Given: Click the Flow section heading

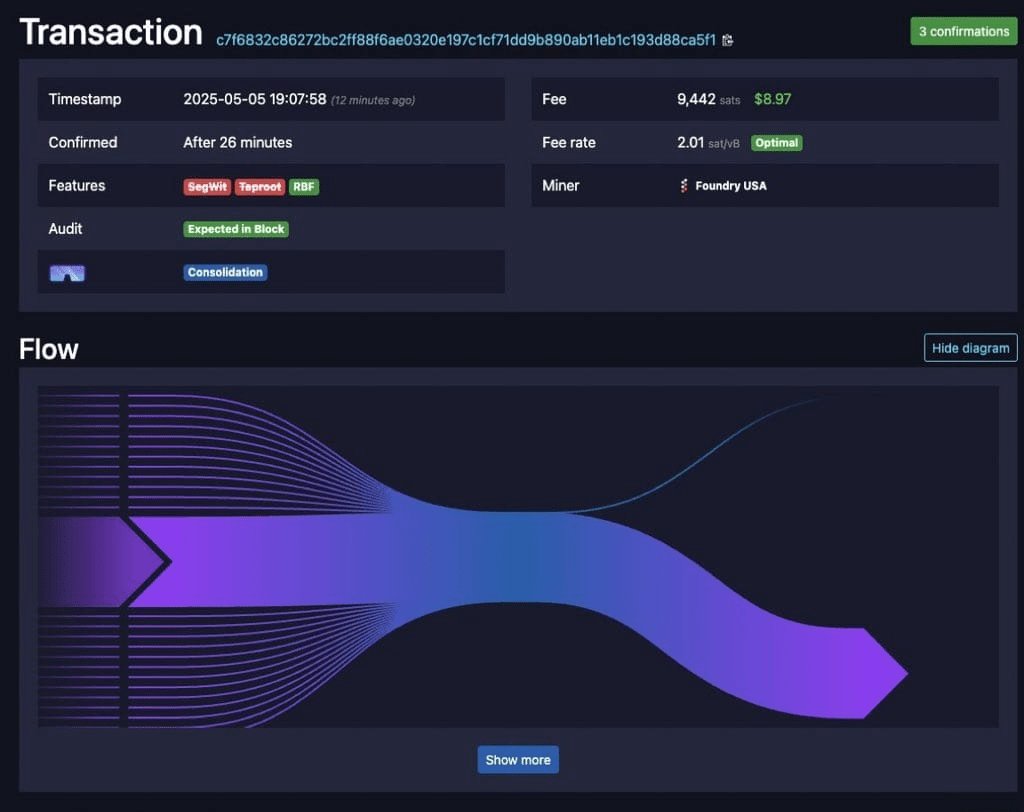Looking at the screenshot, I should 49,349.
